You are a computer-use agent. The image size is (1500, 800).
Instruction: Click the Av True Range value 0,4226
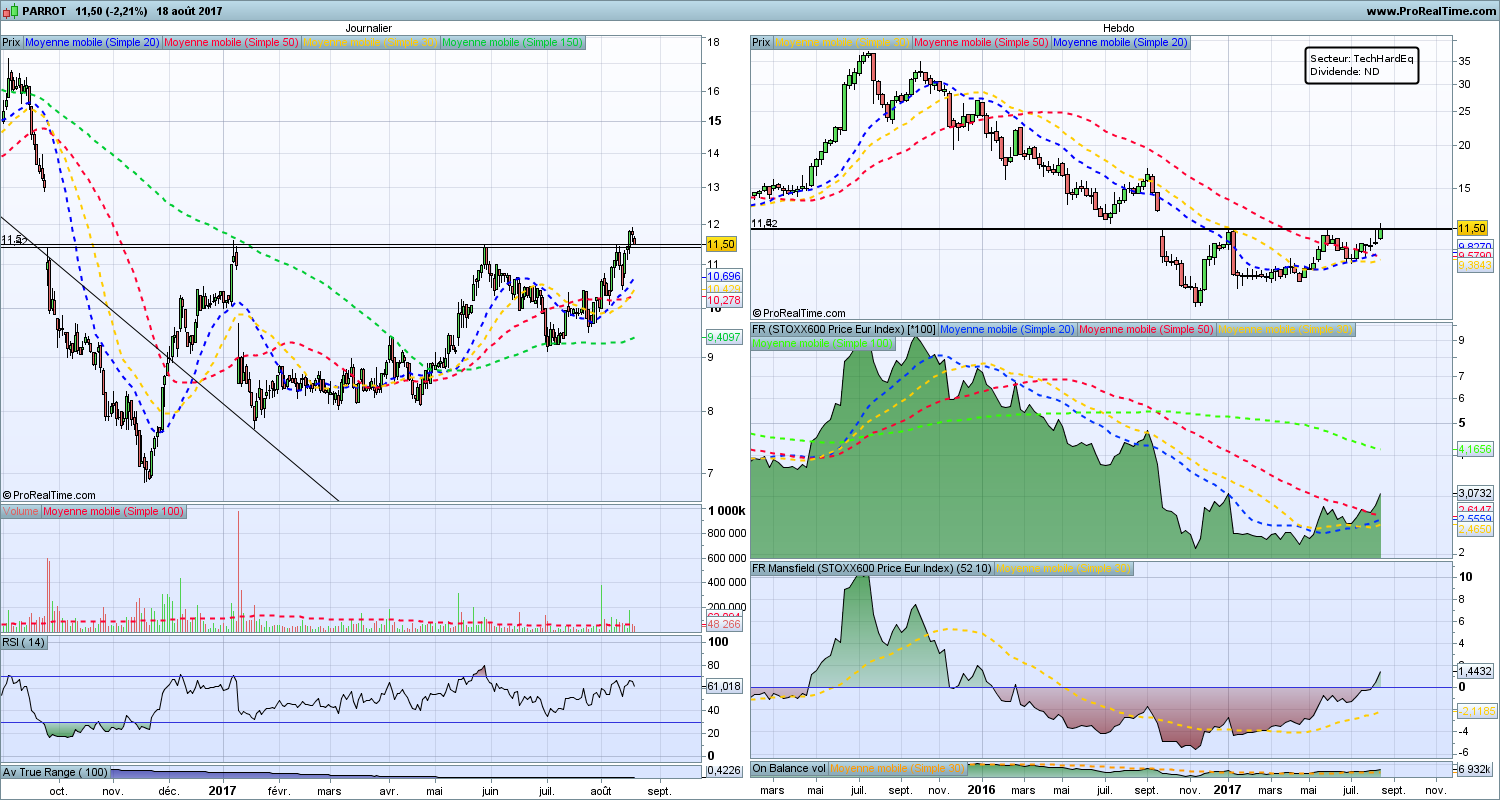tap(723, 770)
